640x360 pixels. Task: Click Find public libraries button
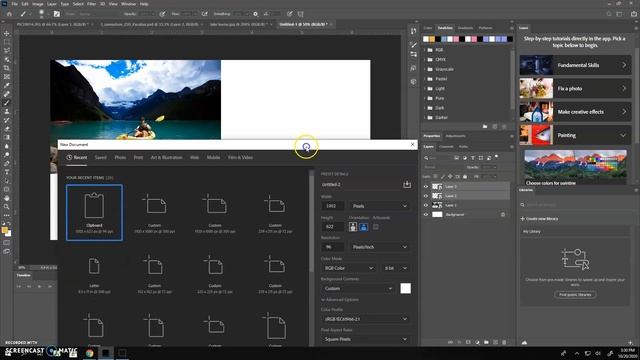575,295
